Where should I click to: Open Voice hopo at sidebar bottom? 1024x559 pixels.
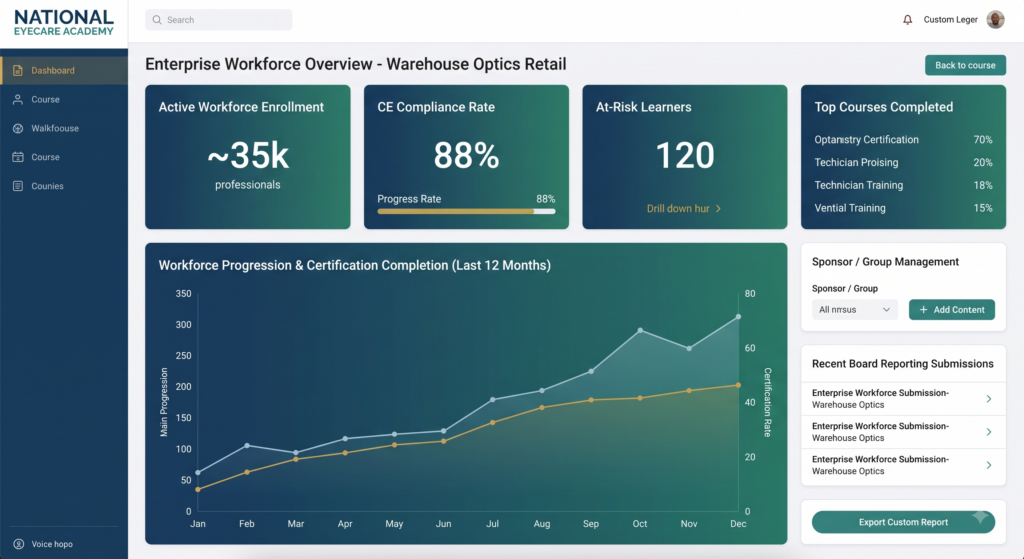[x=64, y=544]
